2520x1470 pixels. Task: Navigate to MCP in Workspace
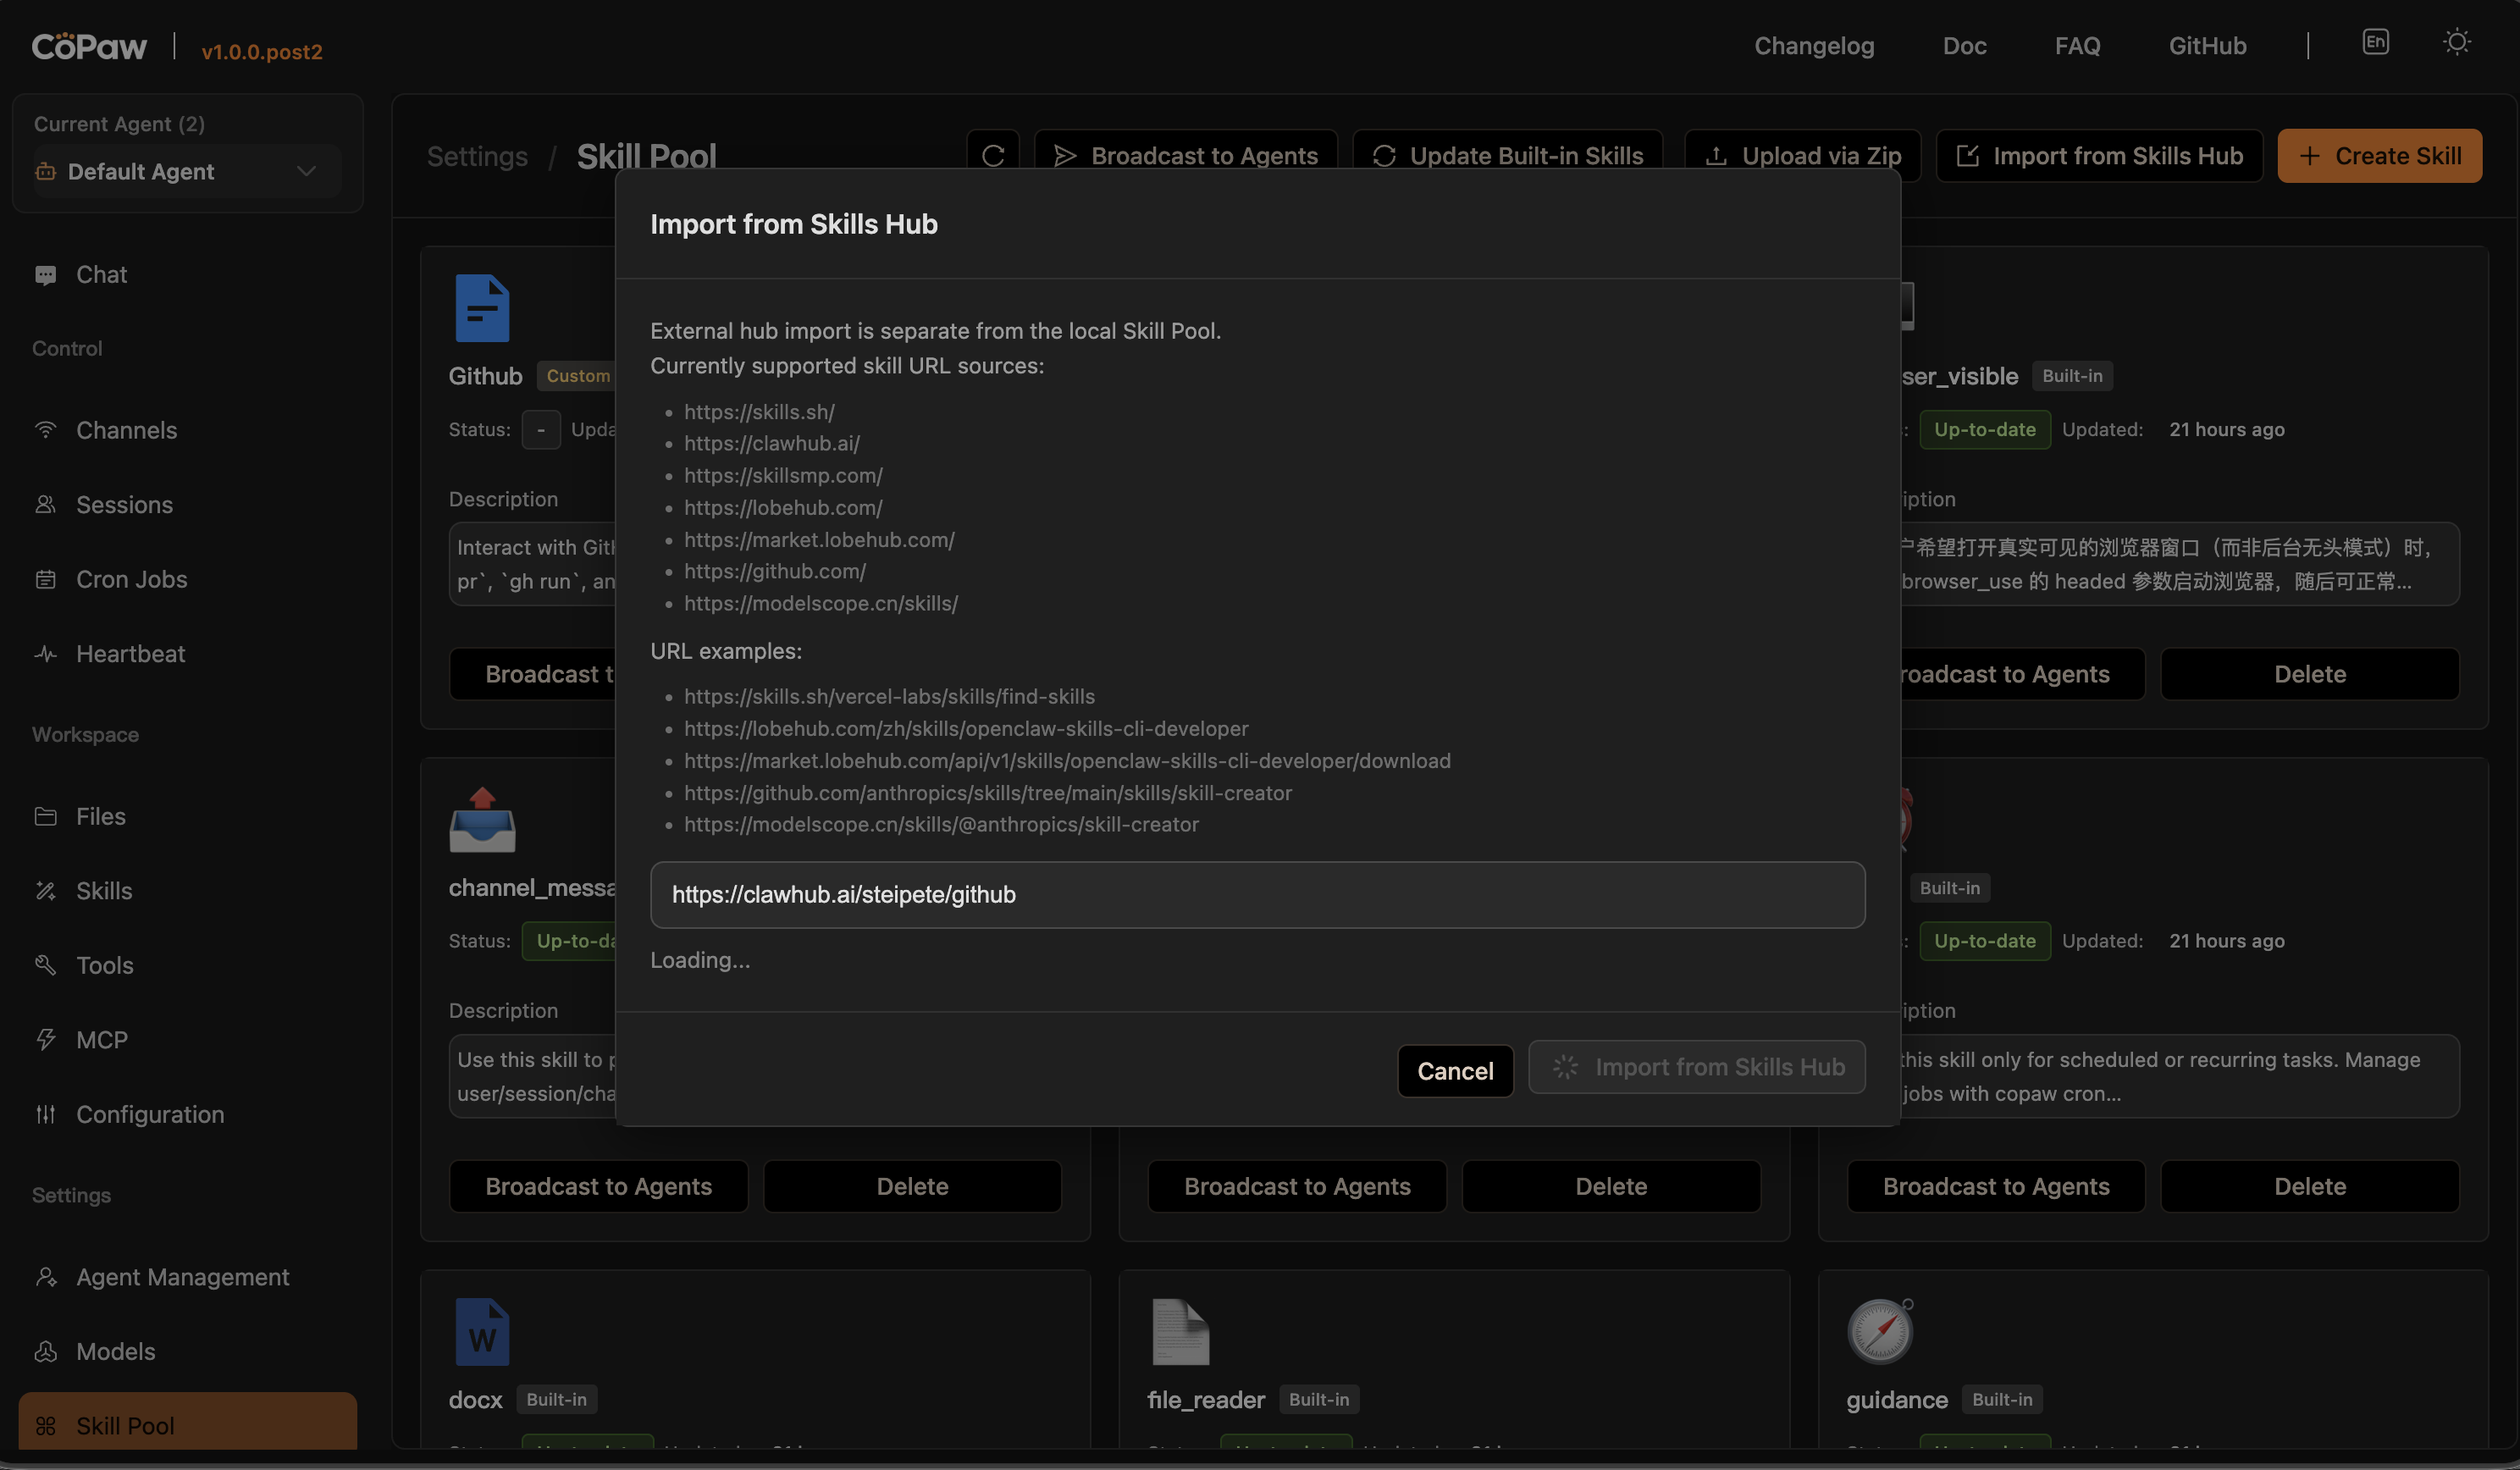(x=101, y=1040)
